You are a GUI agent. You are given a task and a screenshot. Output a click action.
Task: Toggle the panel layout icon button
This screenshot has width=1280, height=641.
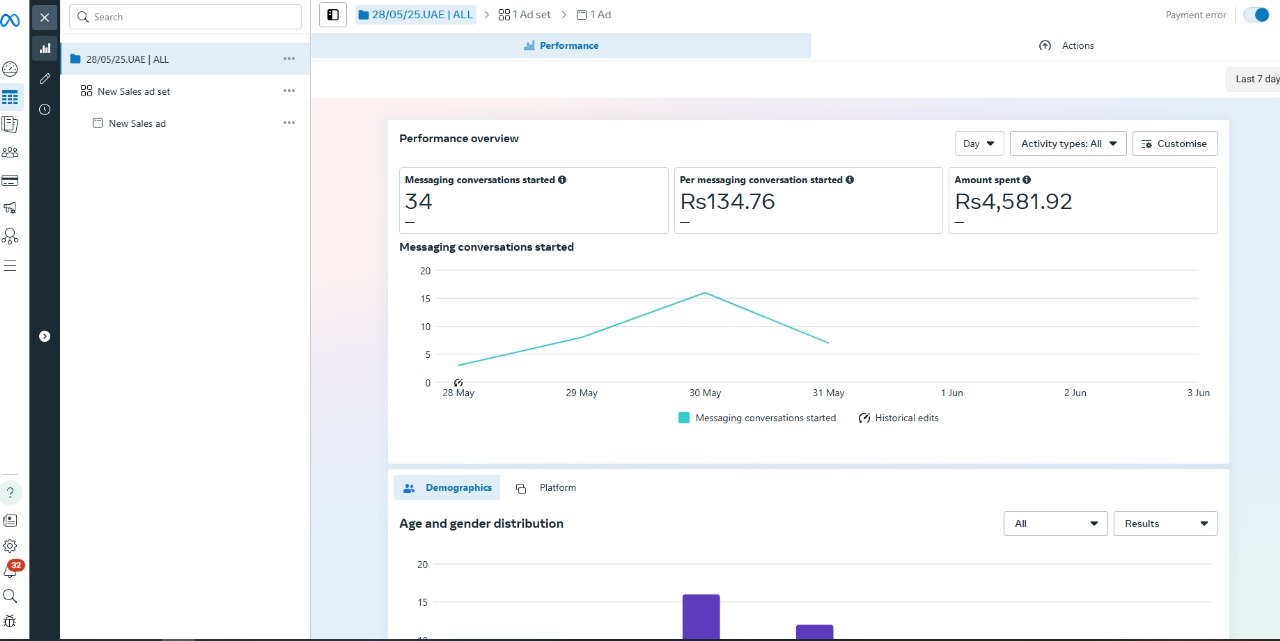point(333,14)
